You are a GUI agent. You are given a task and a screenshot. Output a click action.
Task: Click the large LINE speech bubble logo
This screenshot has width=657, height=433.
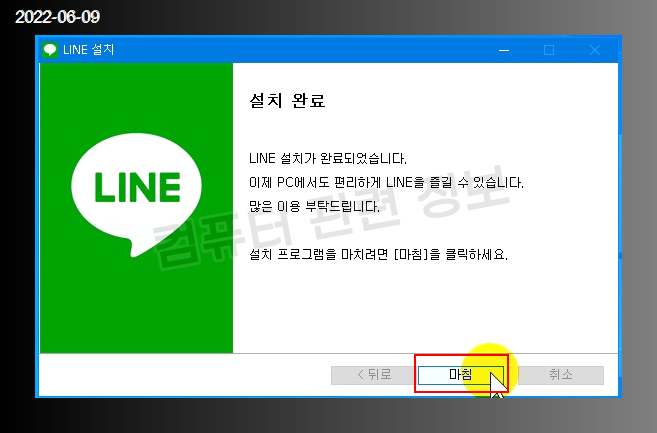click(x=137, y=195)
